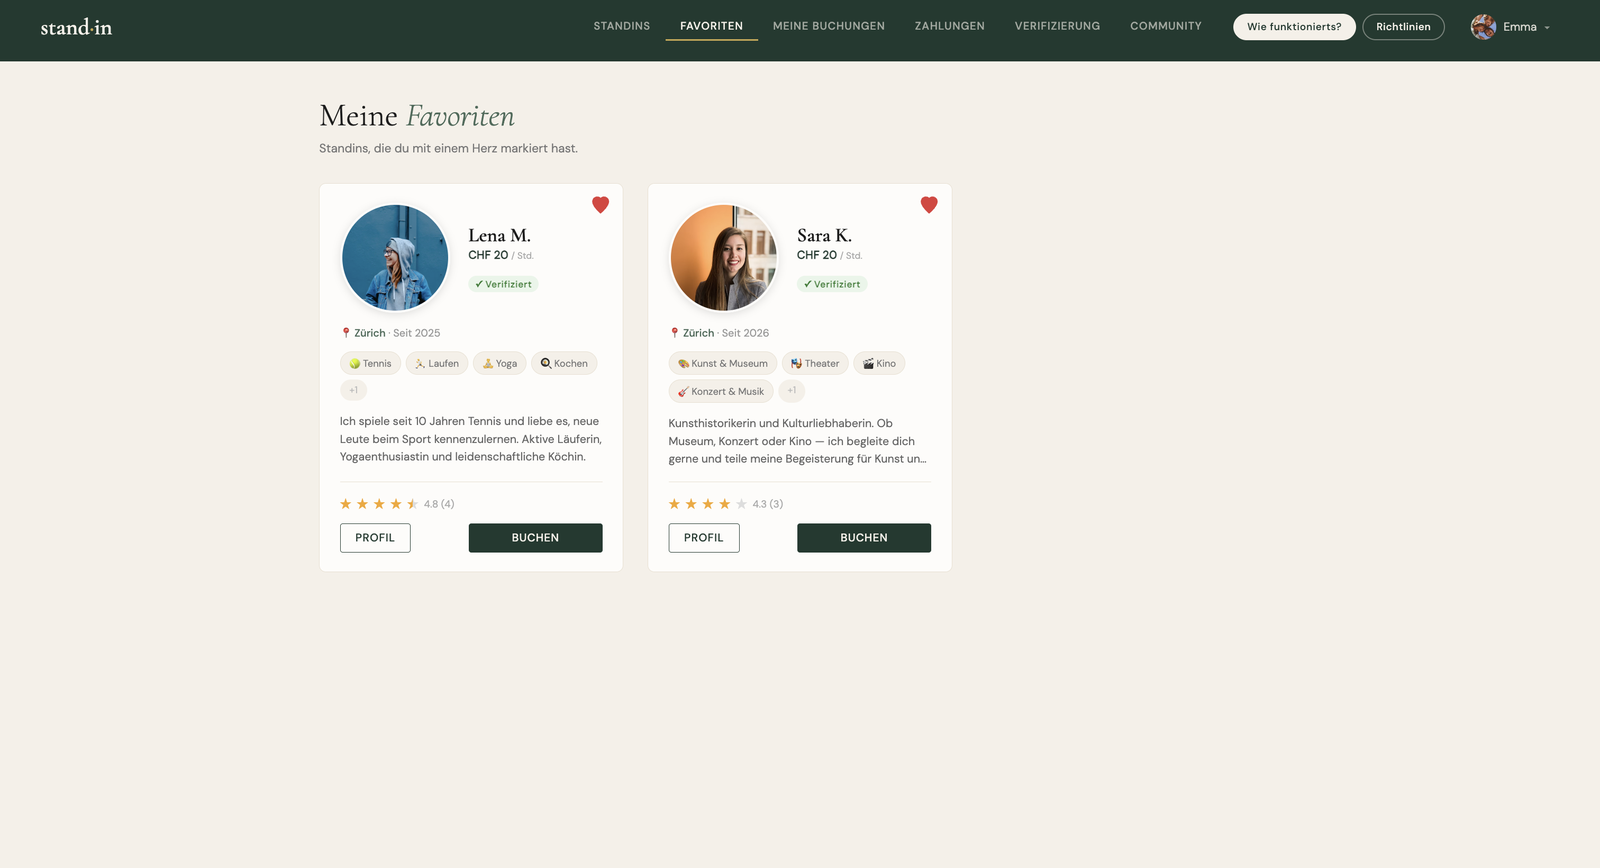Open Sara K.'s Profil button
Image resolution: width=1600 pixels, height=868 pixels.
pyautogui.click(x=704, y=538)
